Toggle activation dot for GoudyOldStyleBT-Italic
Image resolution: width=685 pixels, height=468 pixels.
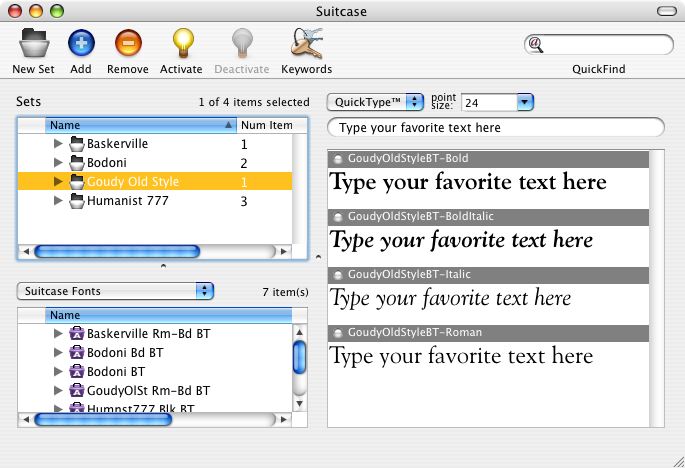click(x=337, y=275)
